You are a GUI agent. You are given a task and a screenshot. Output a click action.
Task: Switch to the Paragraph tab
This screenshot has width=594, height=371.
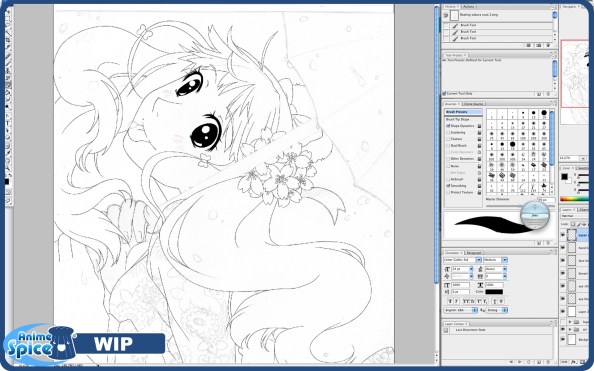tap(474, 253)
